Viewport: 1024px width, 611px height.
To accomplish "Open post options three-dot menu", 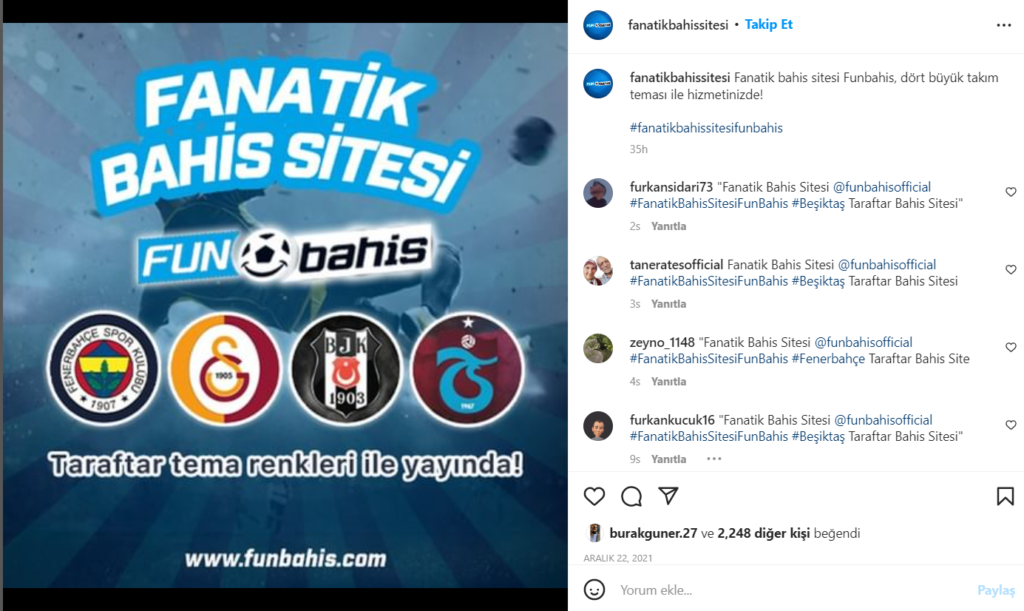I will 1004,25.
